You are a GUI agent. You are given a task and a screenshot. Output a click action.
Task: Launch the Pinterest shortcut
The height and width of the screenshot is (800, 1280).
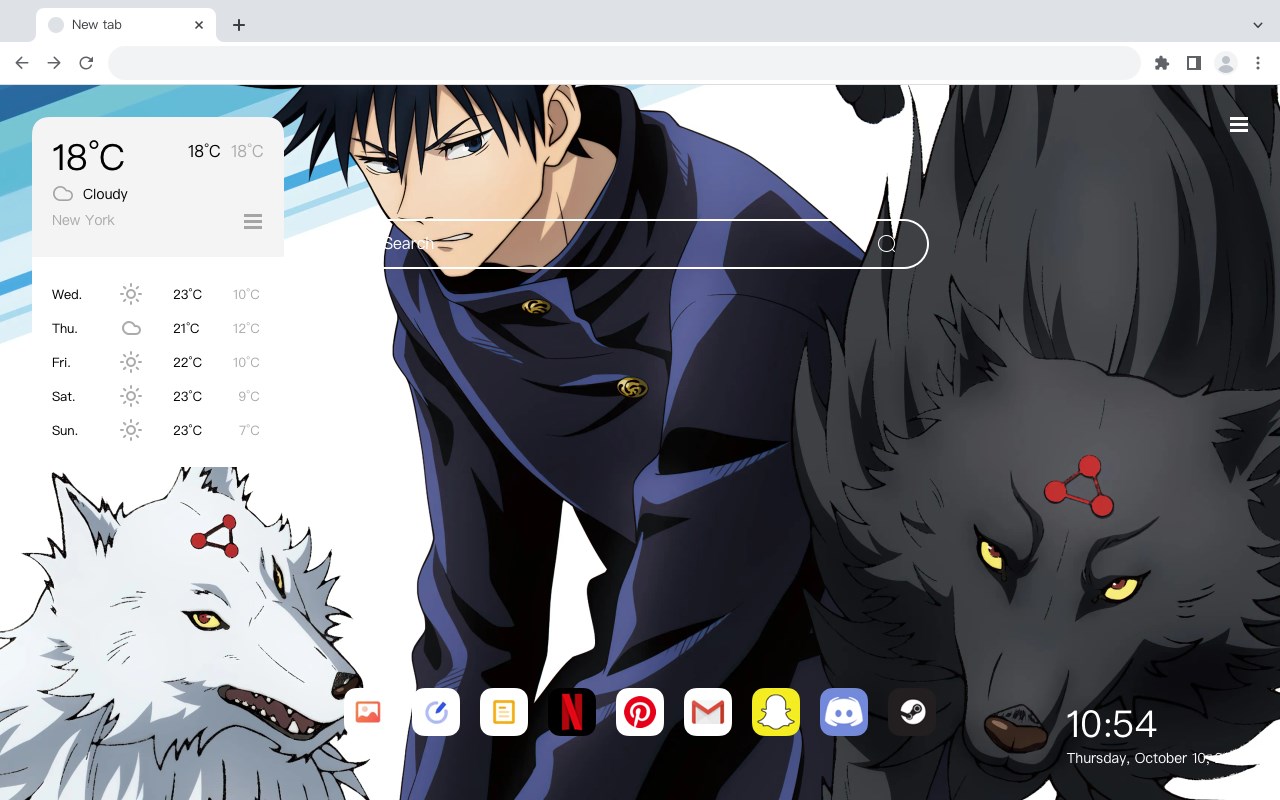coord(640,712)
